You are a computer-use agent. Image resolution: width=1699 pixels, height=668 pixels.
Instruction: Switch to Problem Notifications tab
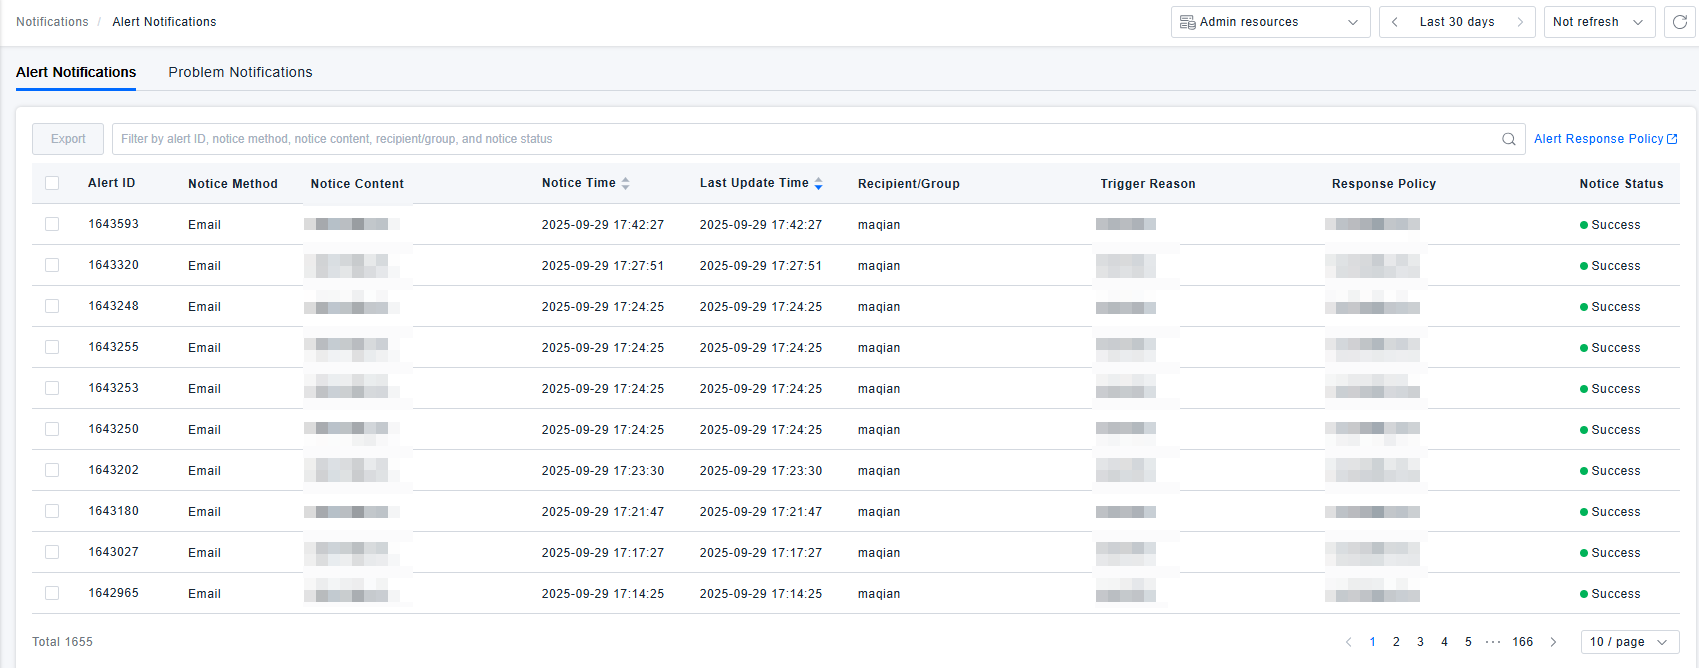point(240,72)
